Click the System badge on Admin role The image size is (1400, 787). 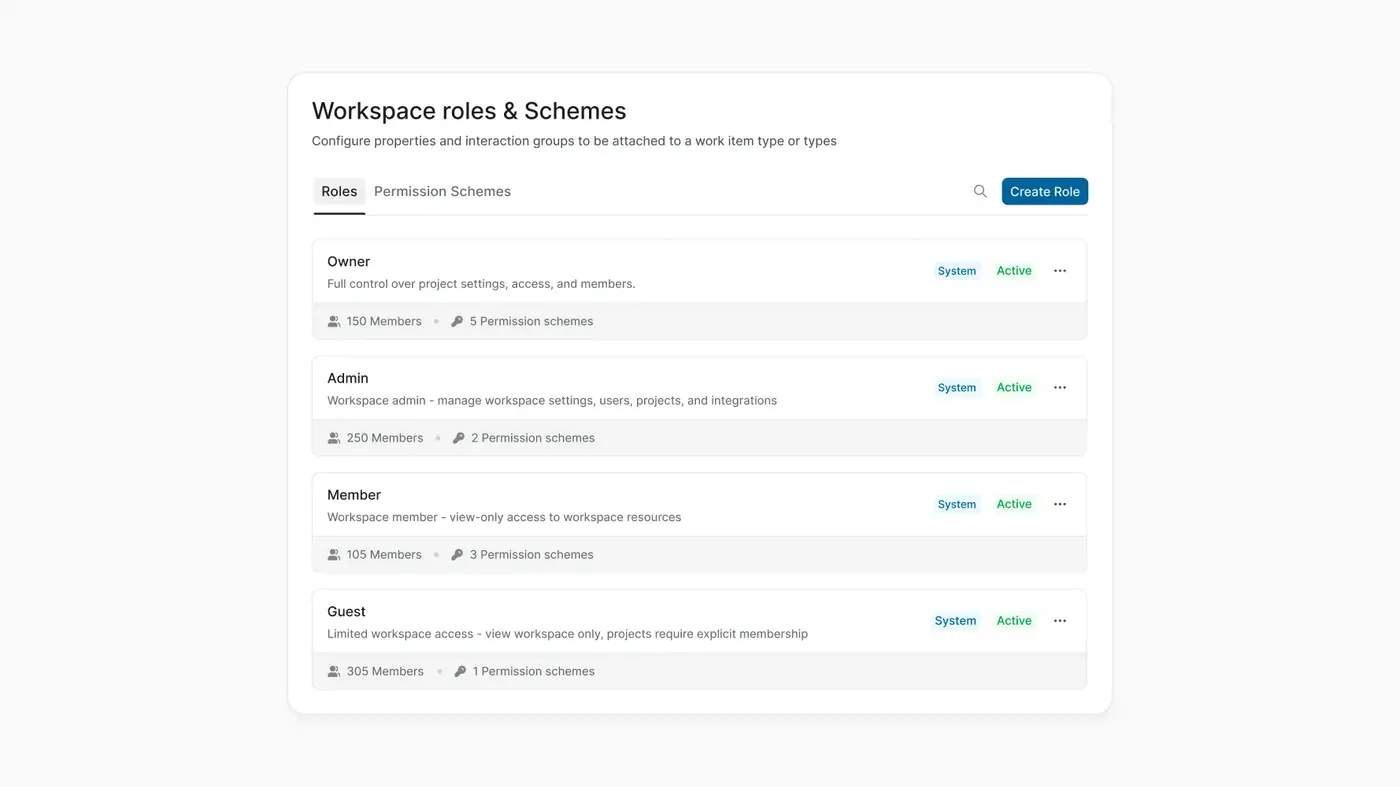[957, 388]
